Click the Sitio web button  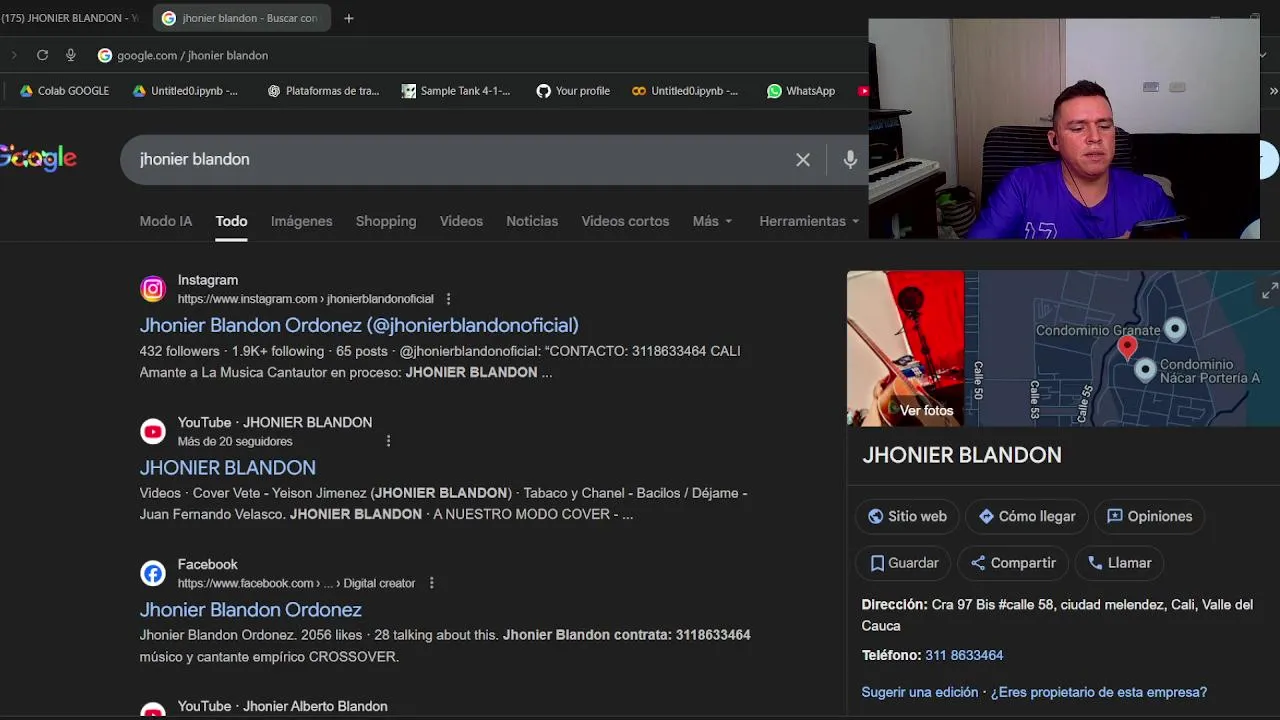(907, 516)
